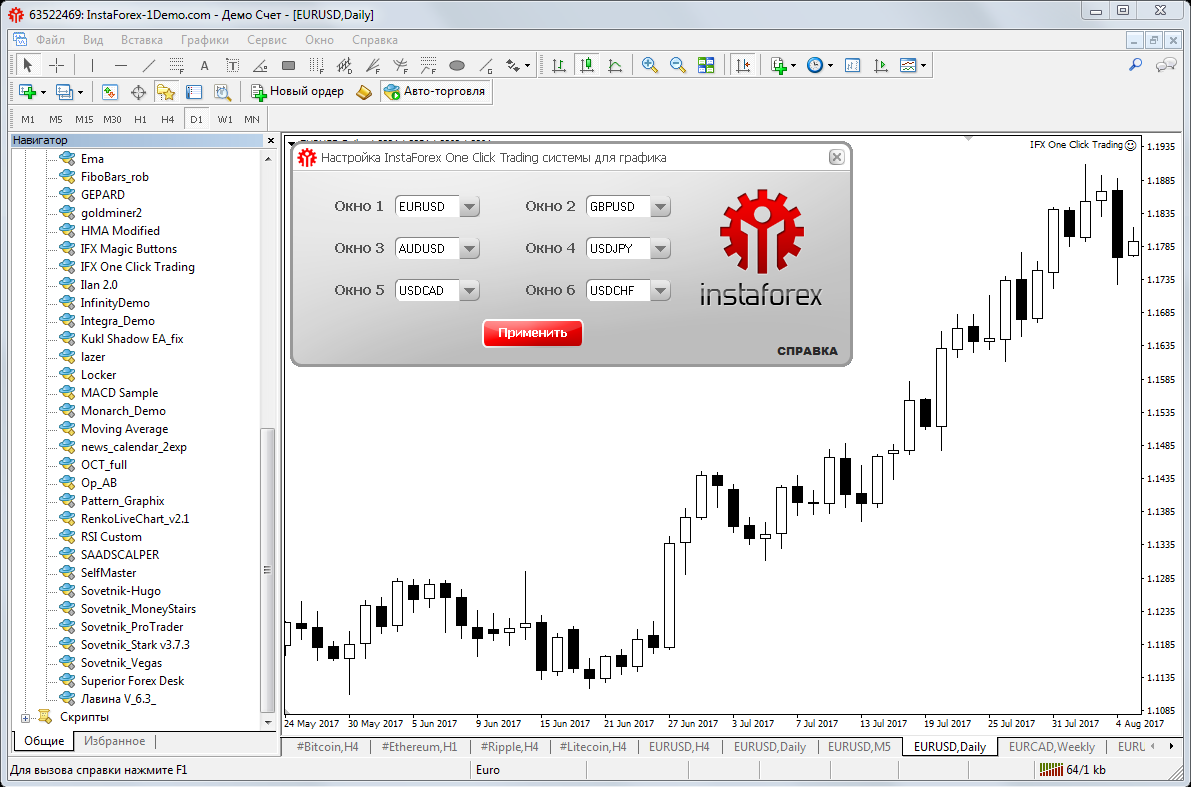Open Окно 4 USDJPY dropdown
The image size is (1191, 787).
pos(661,248)
